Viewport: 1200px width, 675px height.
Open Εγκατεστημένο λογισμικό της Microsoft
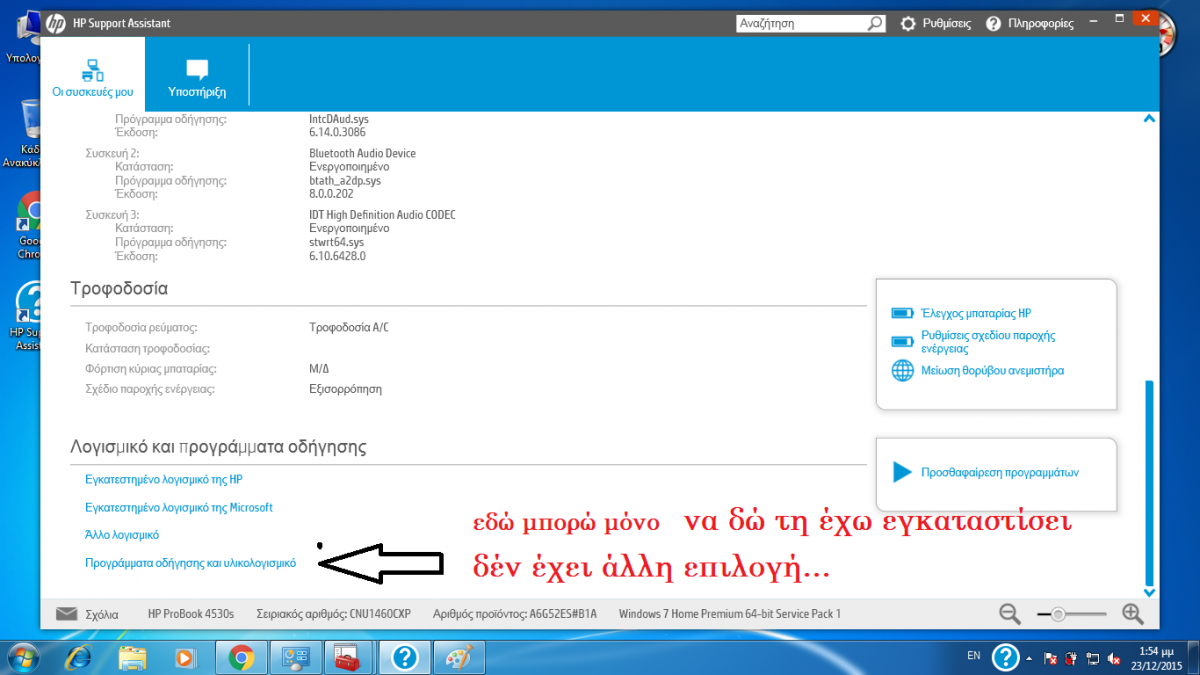point(179,507)
